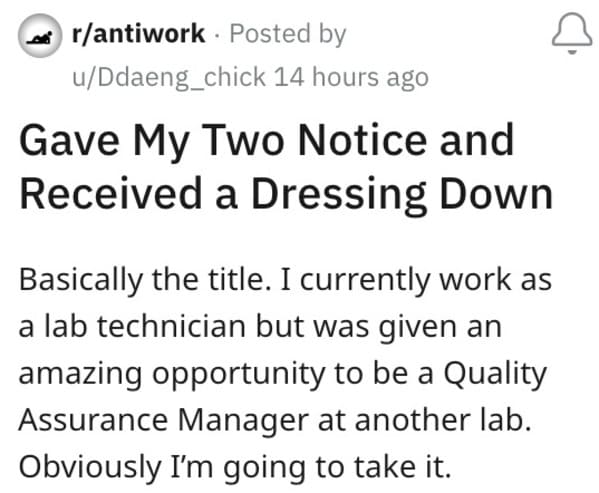Click the 'Posted by' label
Viewport: 599px width, 493px height.
click(288, 34)
